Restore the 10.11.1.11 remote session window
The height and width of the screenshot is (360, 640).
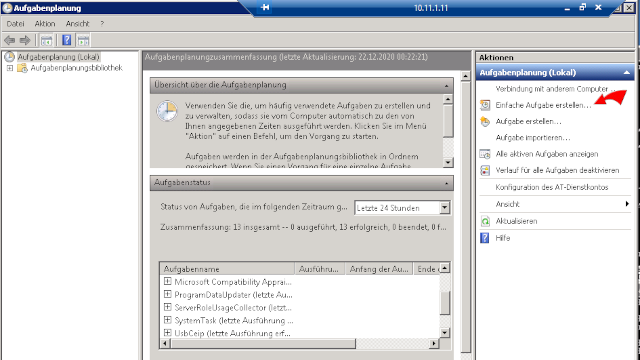(x=582, y=7)
